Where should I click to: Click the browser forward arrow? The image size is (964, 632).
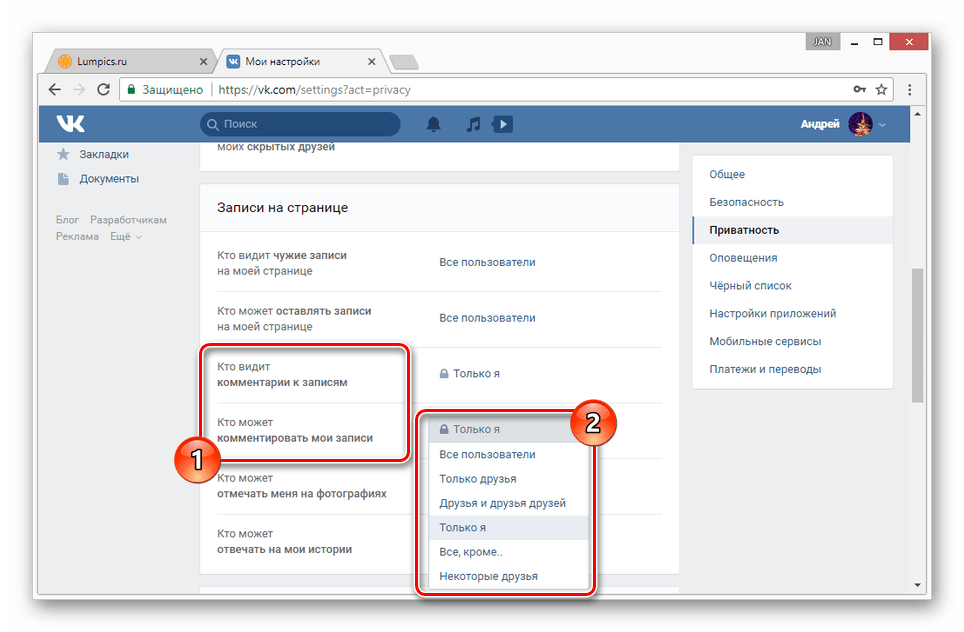(79, 90)
